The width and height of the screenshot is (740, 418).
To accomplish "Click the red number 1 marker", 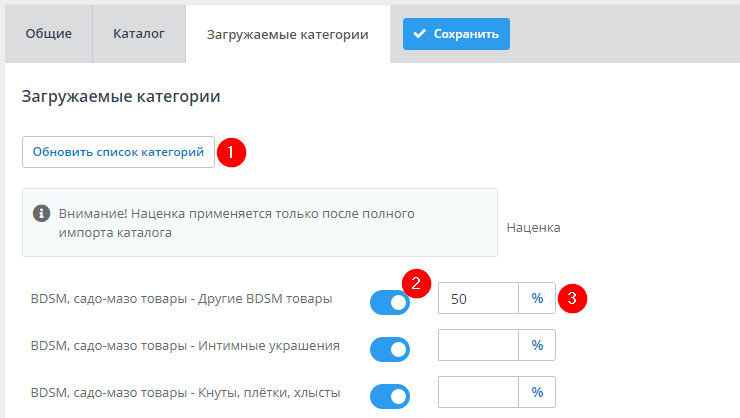I will click(x=231, y=153).
